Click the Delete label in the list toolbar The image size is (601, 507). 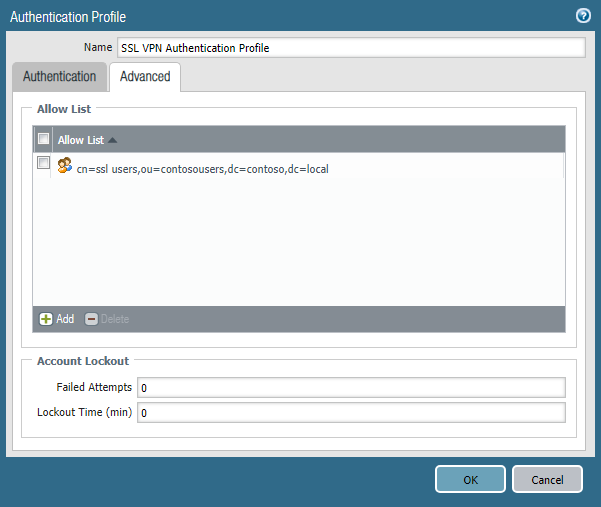tap(115, 319)
